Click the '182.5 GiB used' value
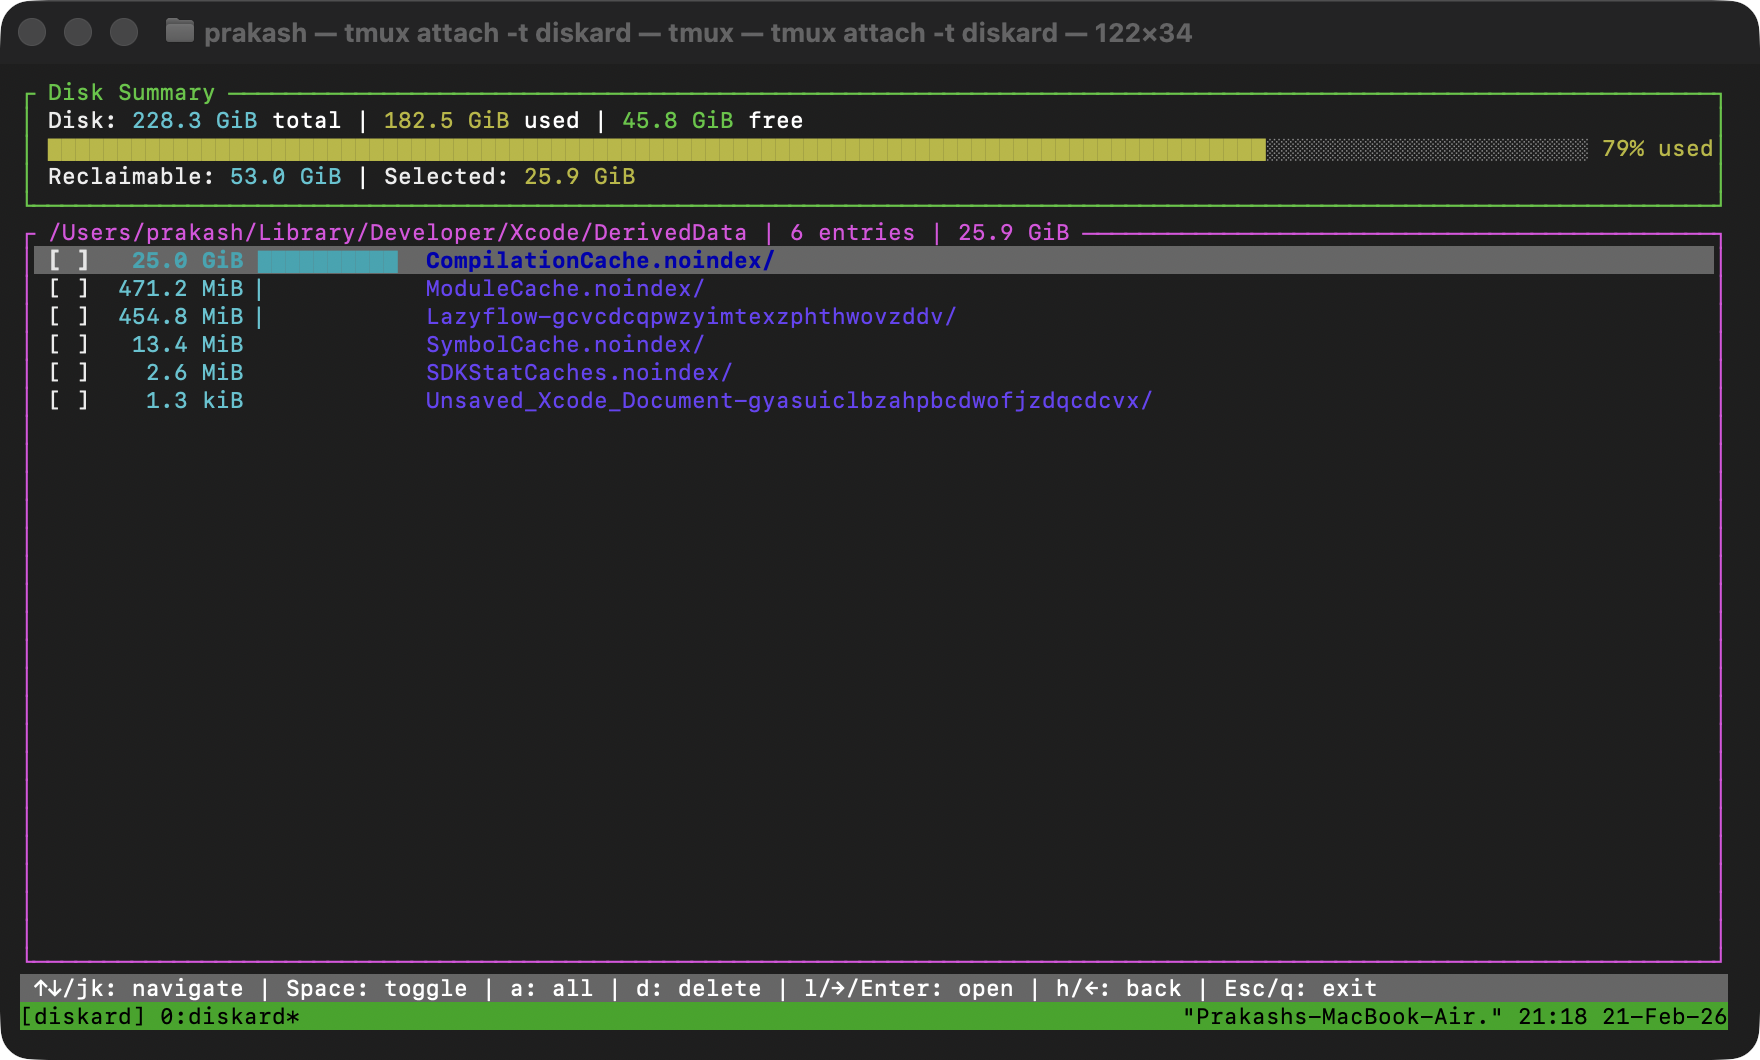1760x1060 pixels. (x=481, y=120)
